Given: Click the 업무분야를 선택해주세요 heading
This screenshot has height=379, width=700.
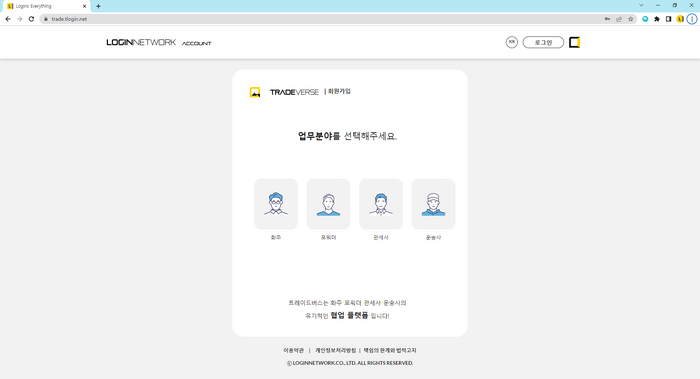Looking at the screenshot, I should tap(347, 136).
